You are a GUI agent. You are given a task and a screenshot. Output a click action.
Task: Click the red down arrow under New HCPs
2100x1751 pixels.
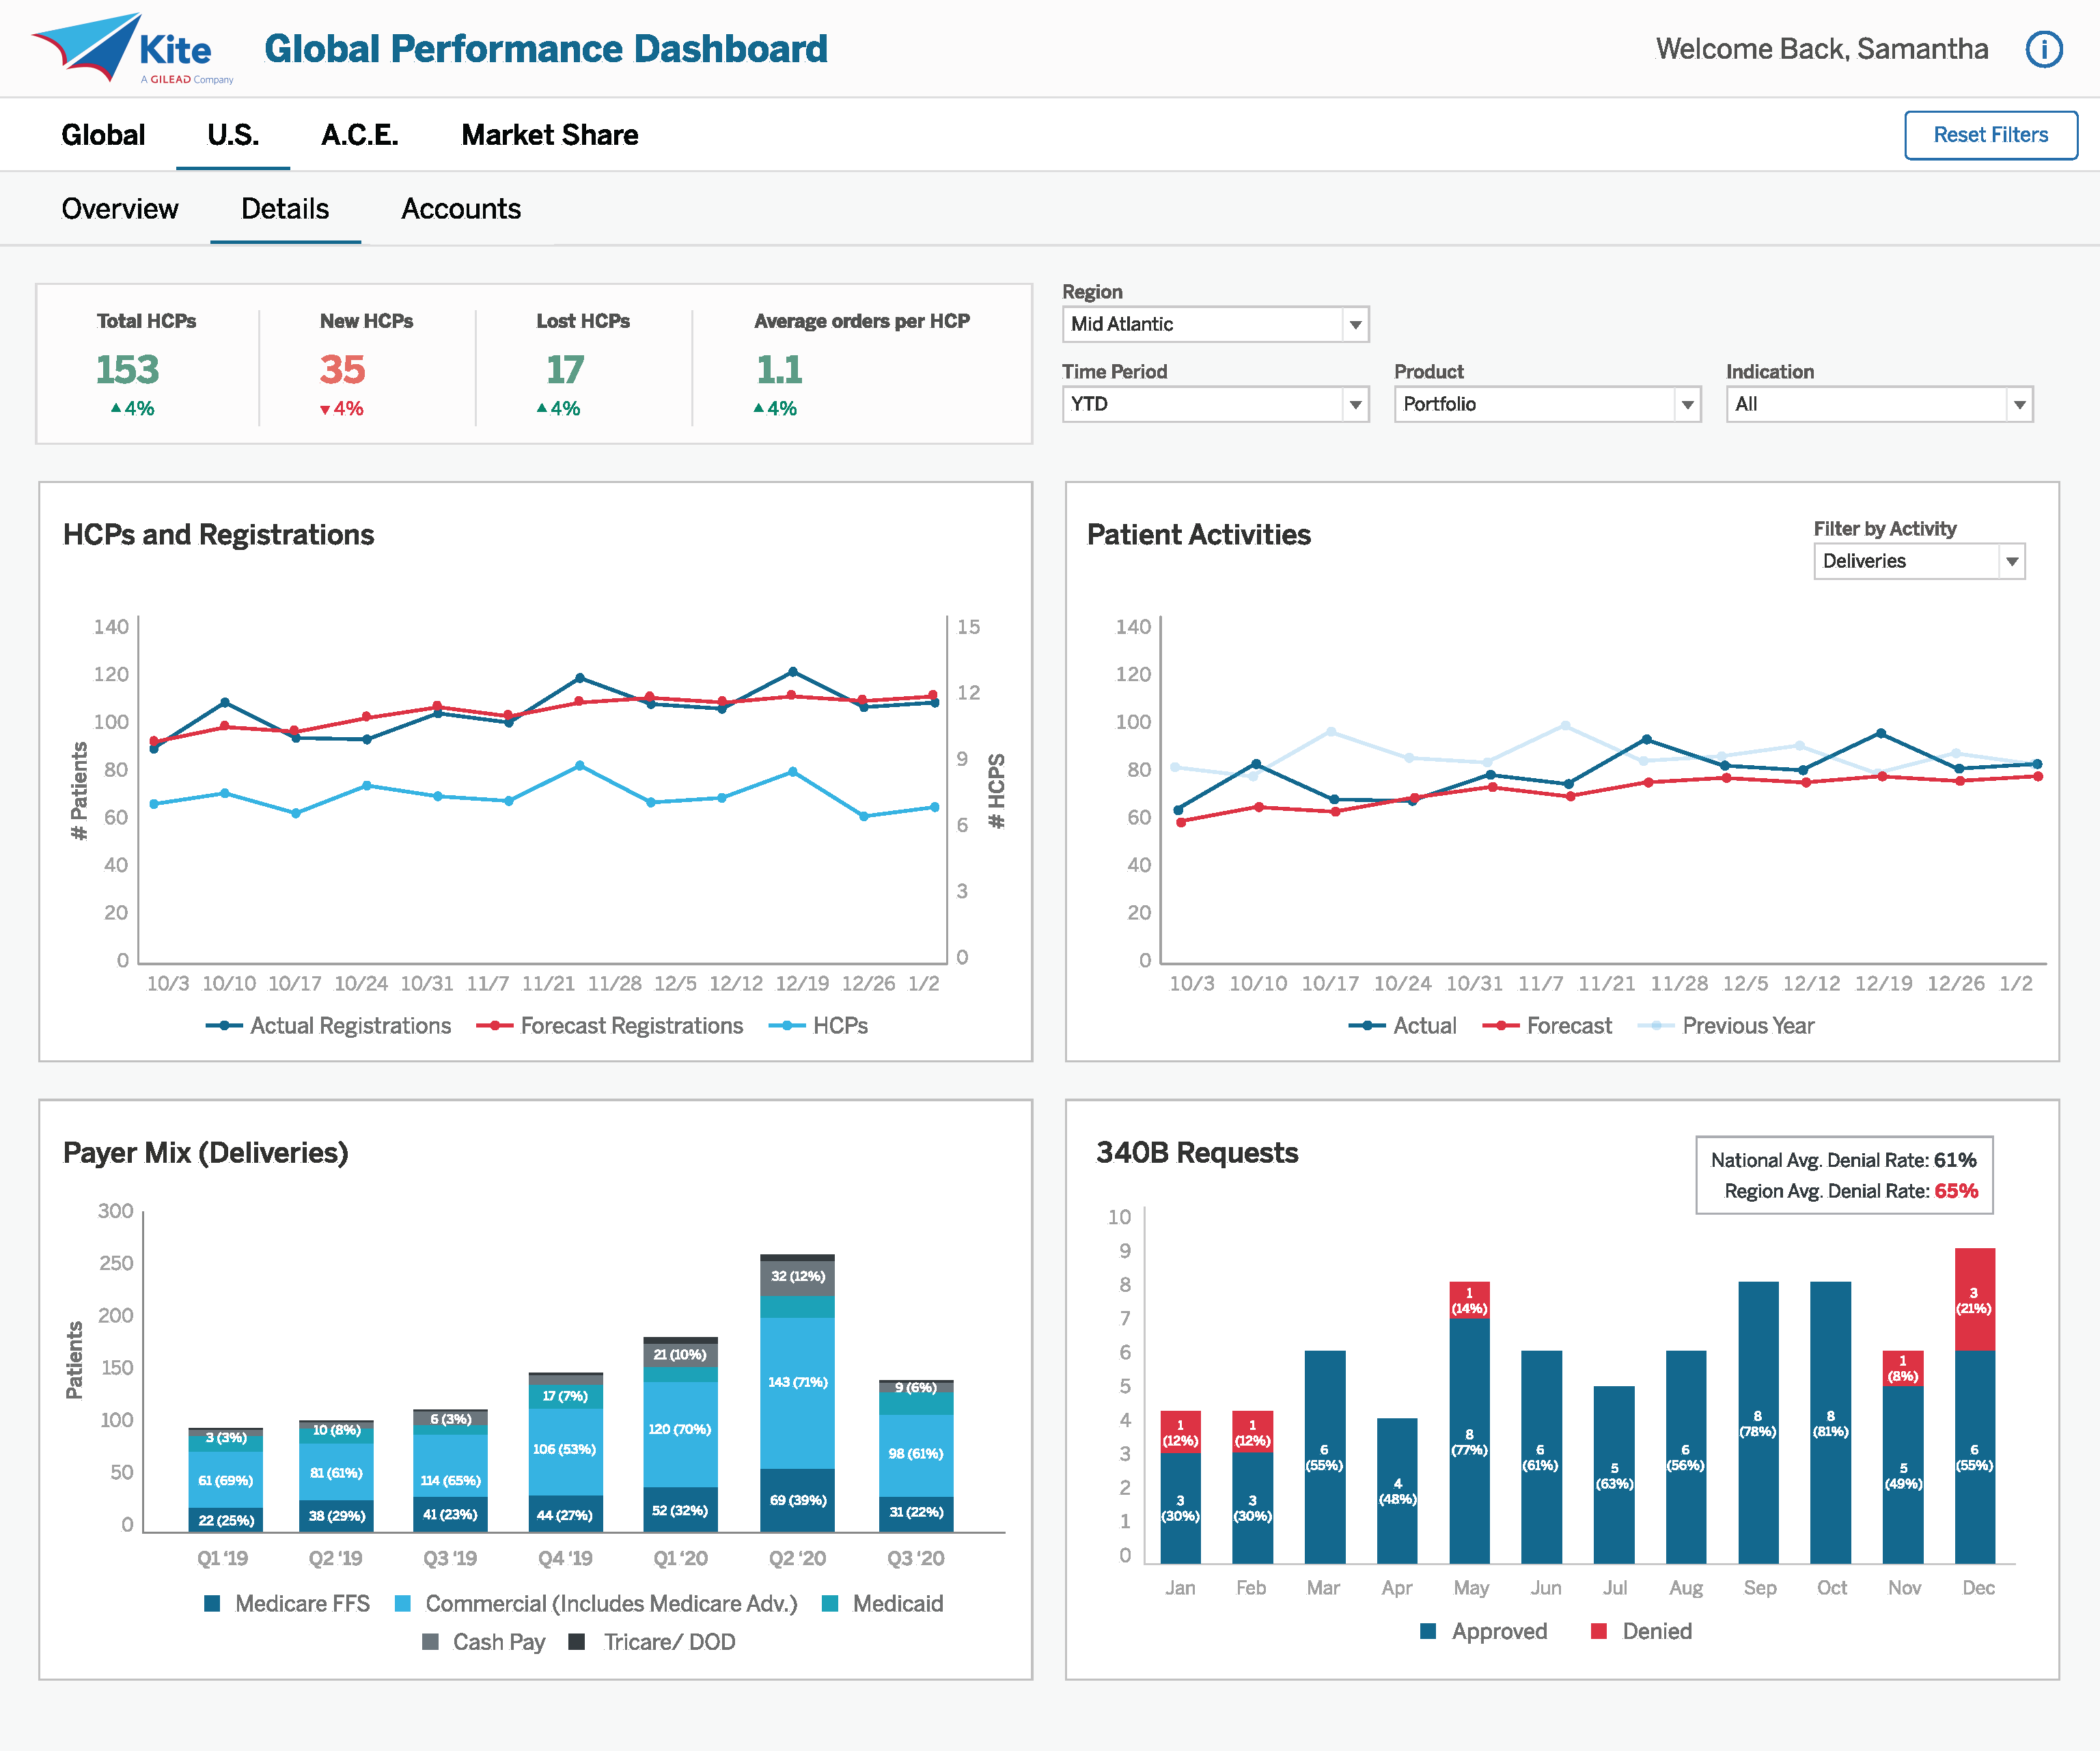tap(326, 408)
